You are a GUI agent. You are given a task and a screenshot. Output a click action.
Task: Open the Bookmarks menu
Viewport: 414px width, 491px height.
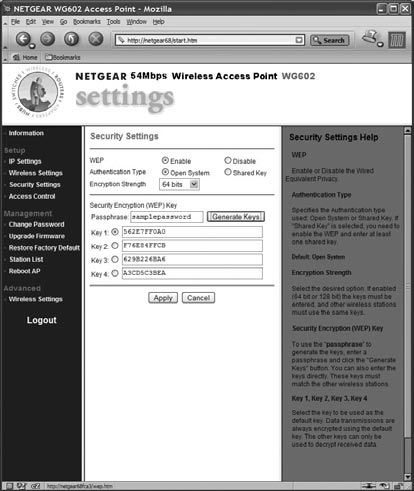87,22
